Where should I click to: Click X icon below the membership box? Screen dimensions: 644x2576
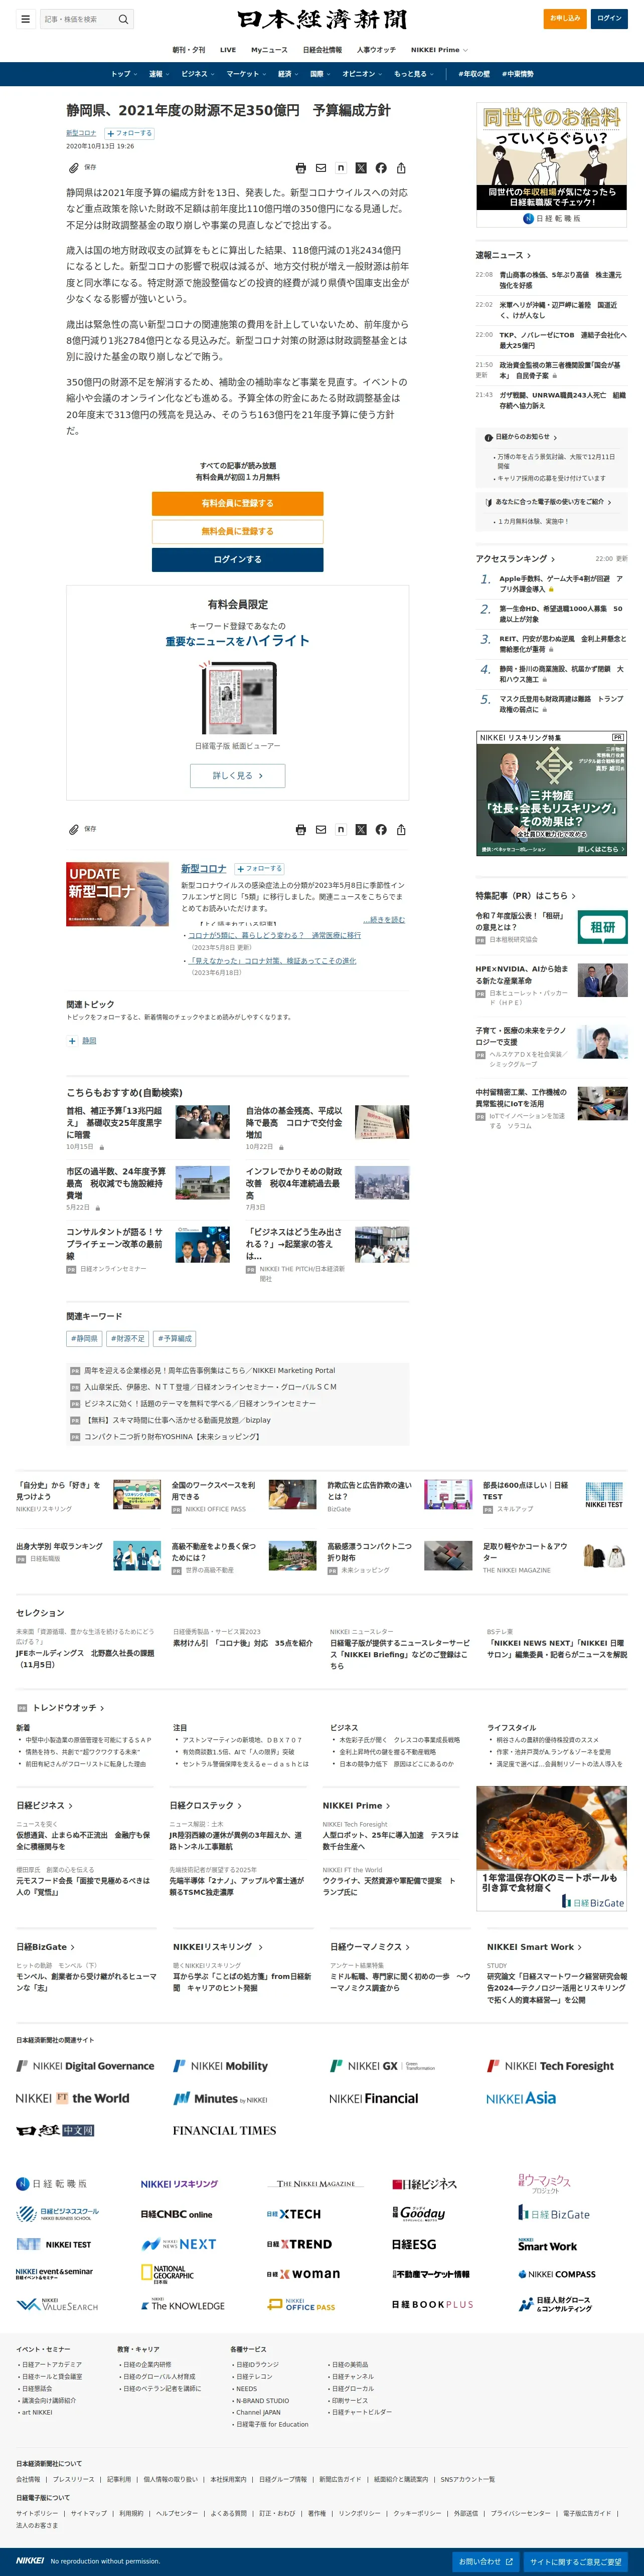click(361, 830)
